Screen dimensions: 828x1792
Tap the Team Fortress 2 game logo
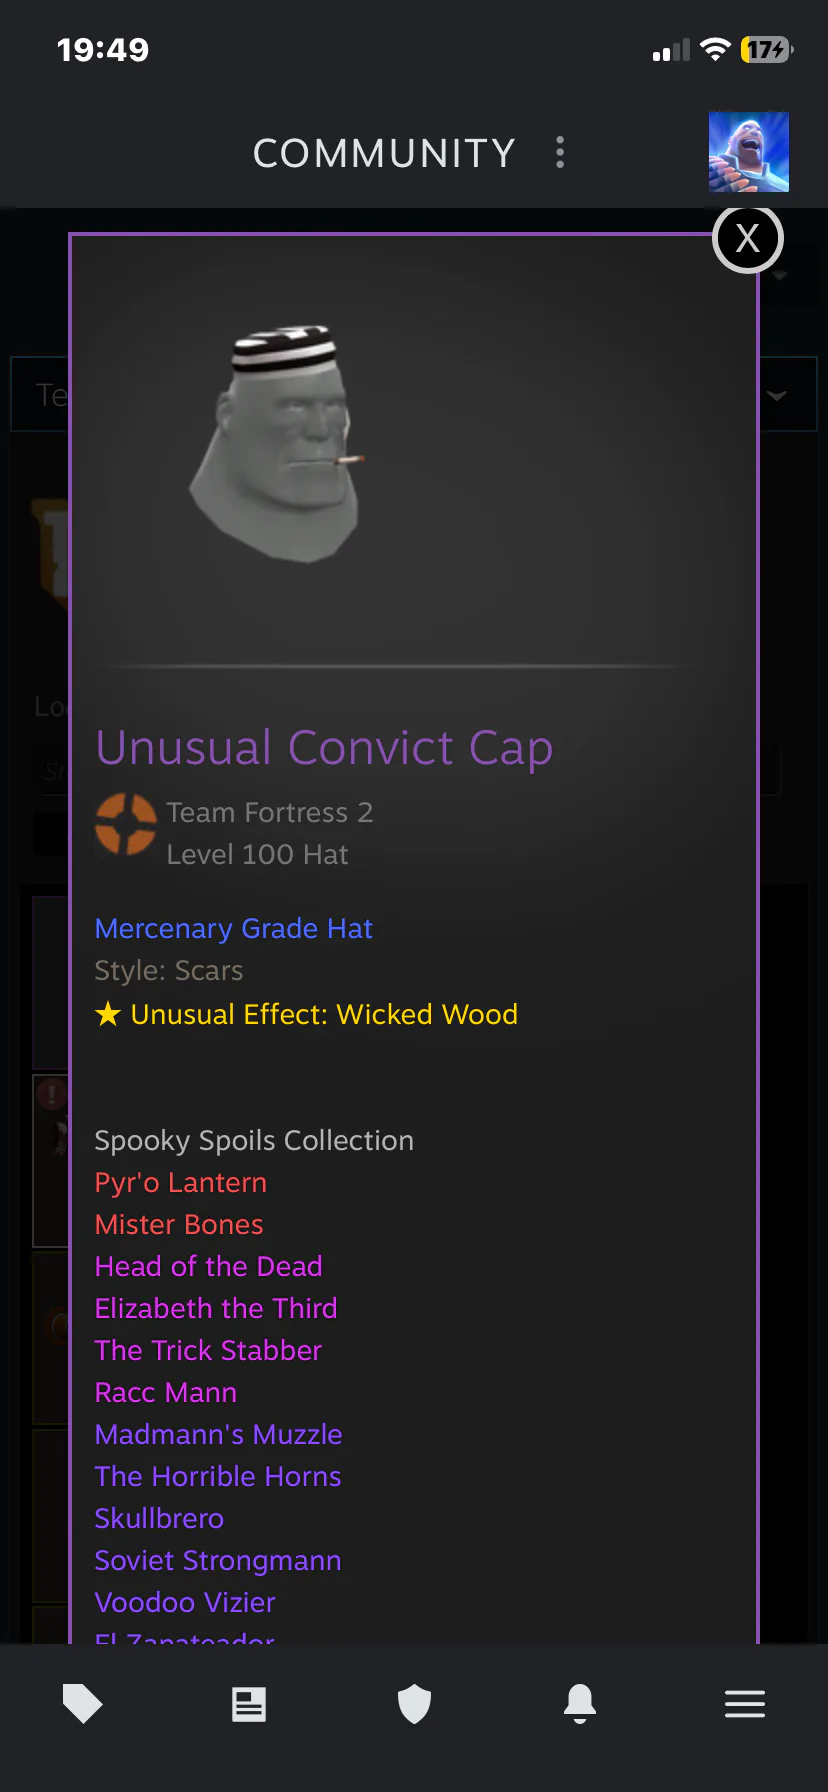[126, 824]
